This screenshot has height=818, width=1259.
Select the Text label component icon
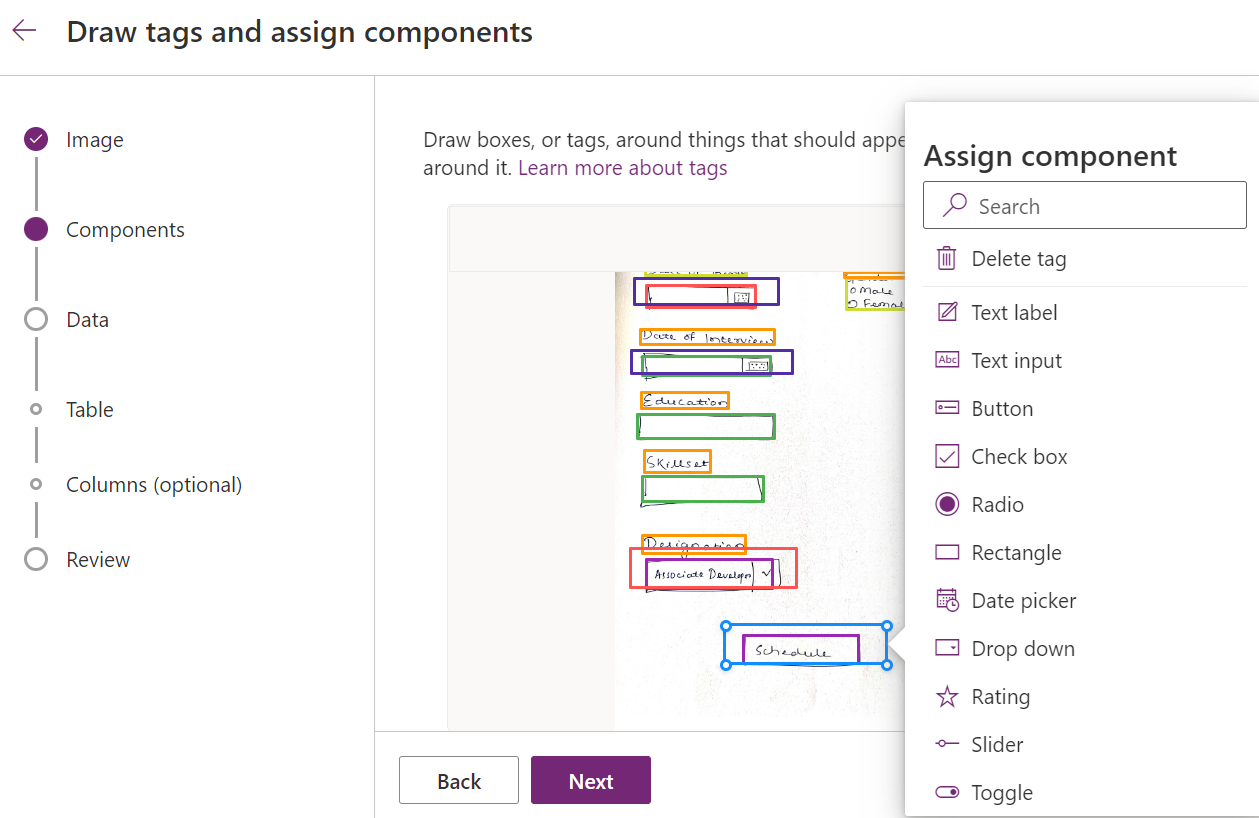coord(946,312)
